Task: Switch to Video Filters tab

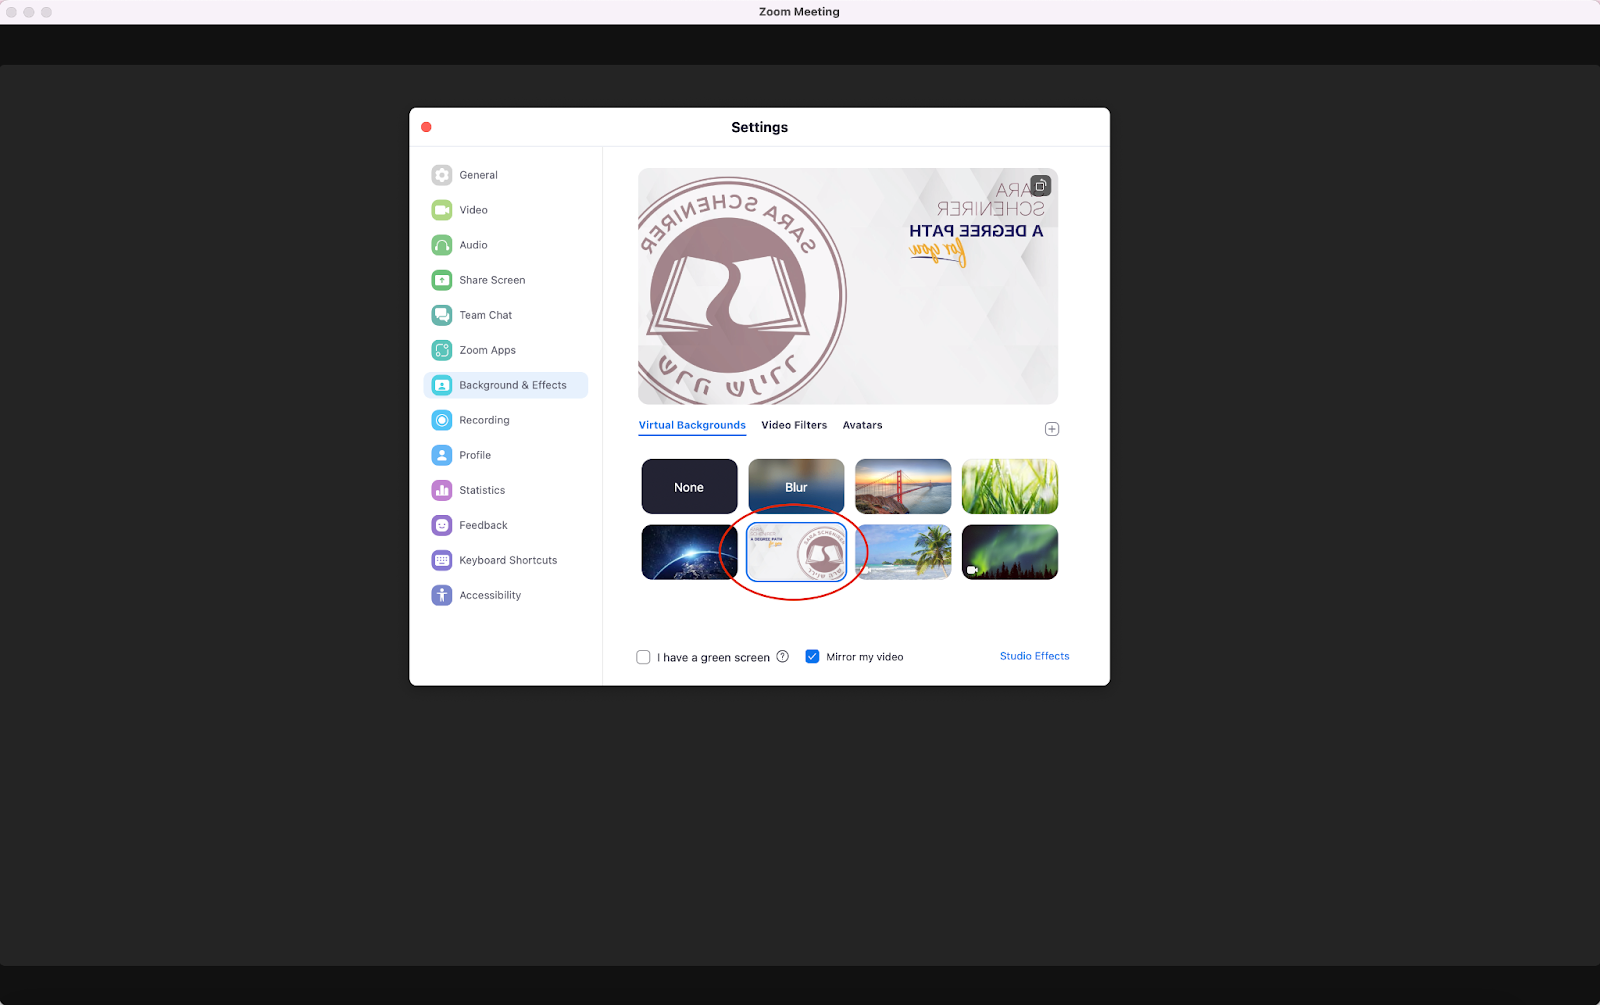Action: [794, 425]
